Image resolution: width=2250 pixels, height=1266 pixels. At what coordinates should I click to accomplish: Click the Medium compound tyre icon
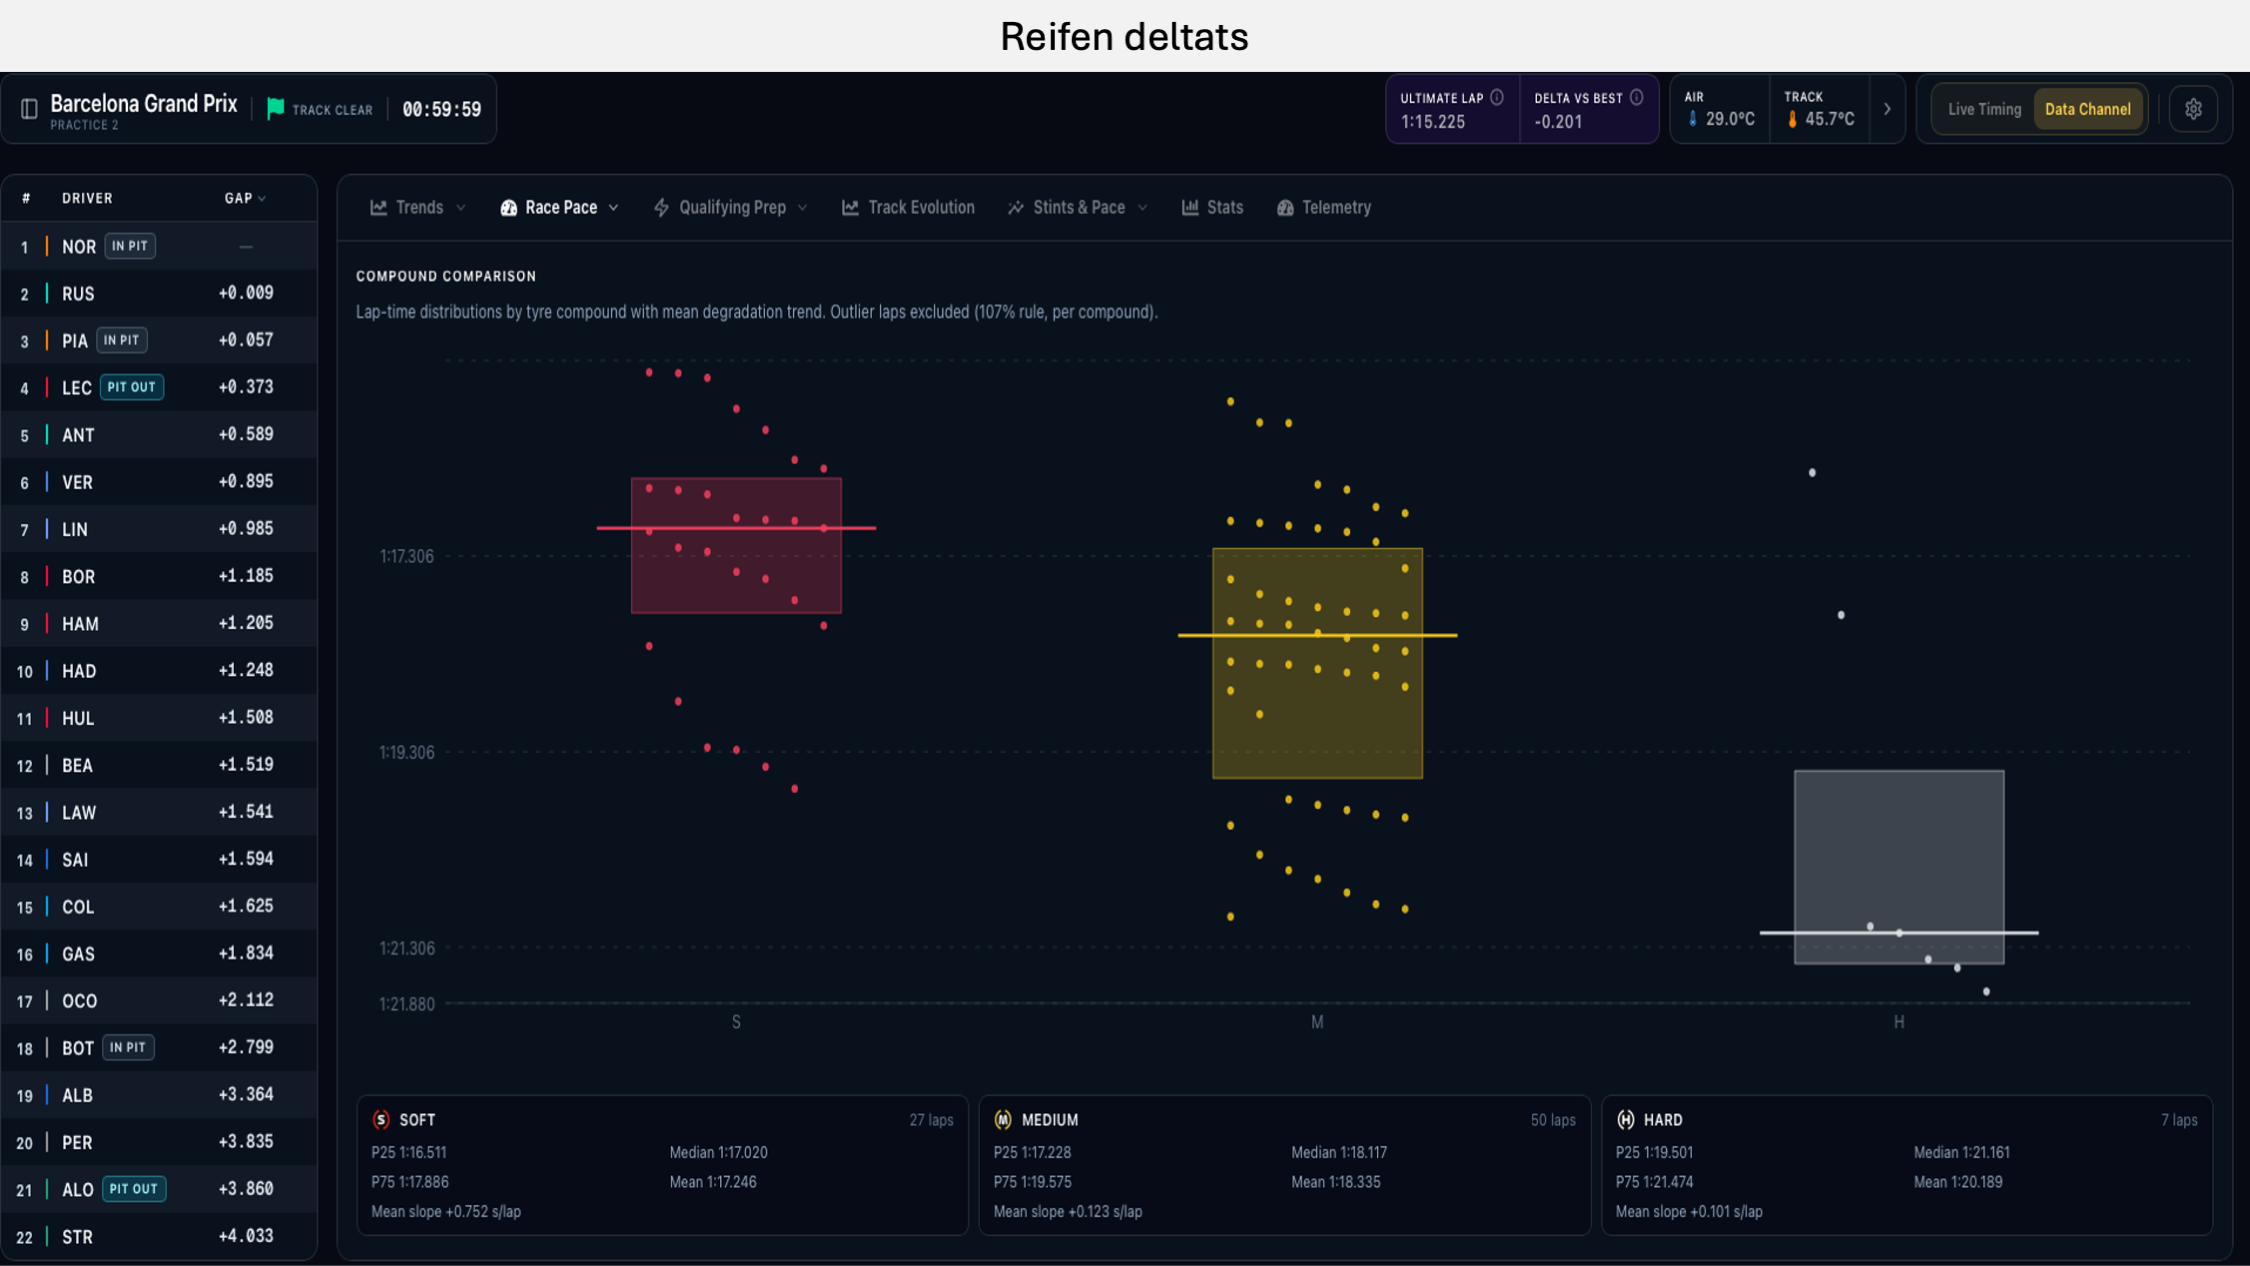tap(1003, 1119)
